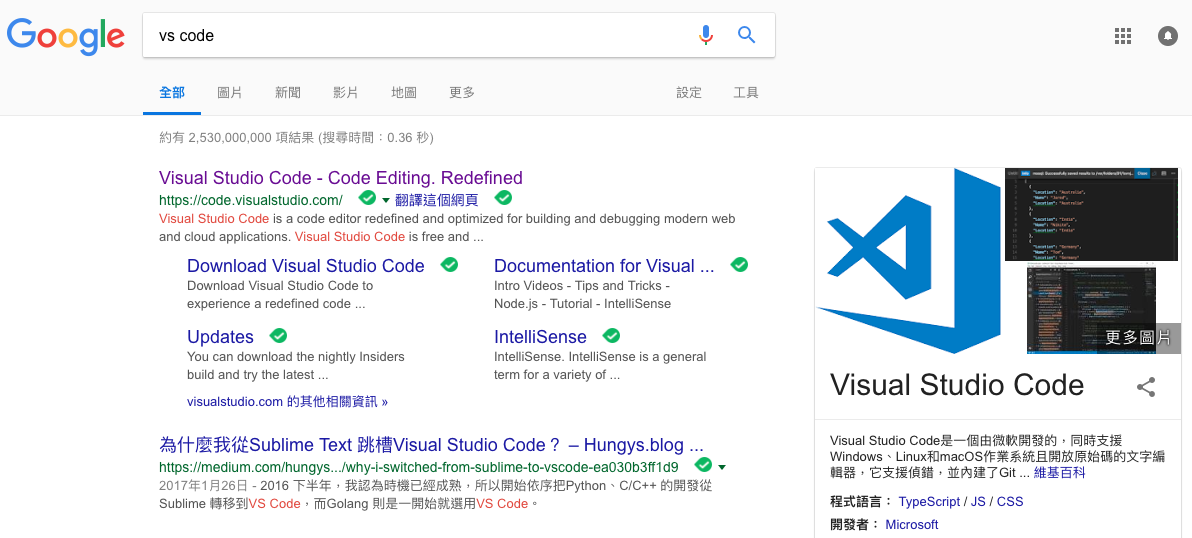Switch to the 圖片 tab
This screenshot has width=1192, height=538.
click(230, 93)
